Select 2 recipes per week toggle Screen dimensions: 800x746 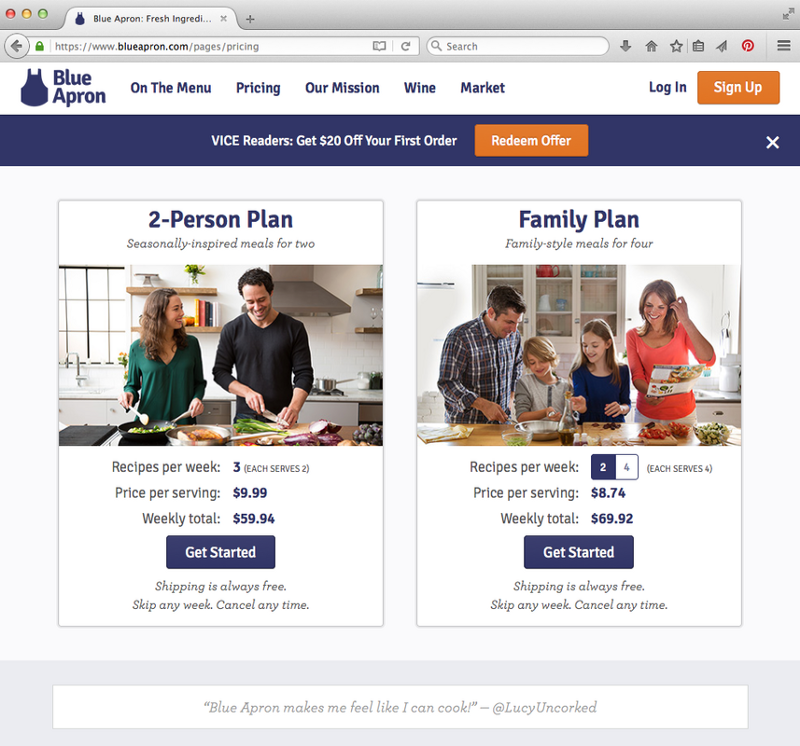pos(603,467)
